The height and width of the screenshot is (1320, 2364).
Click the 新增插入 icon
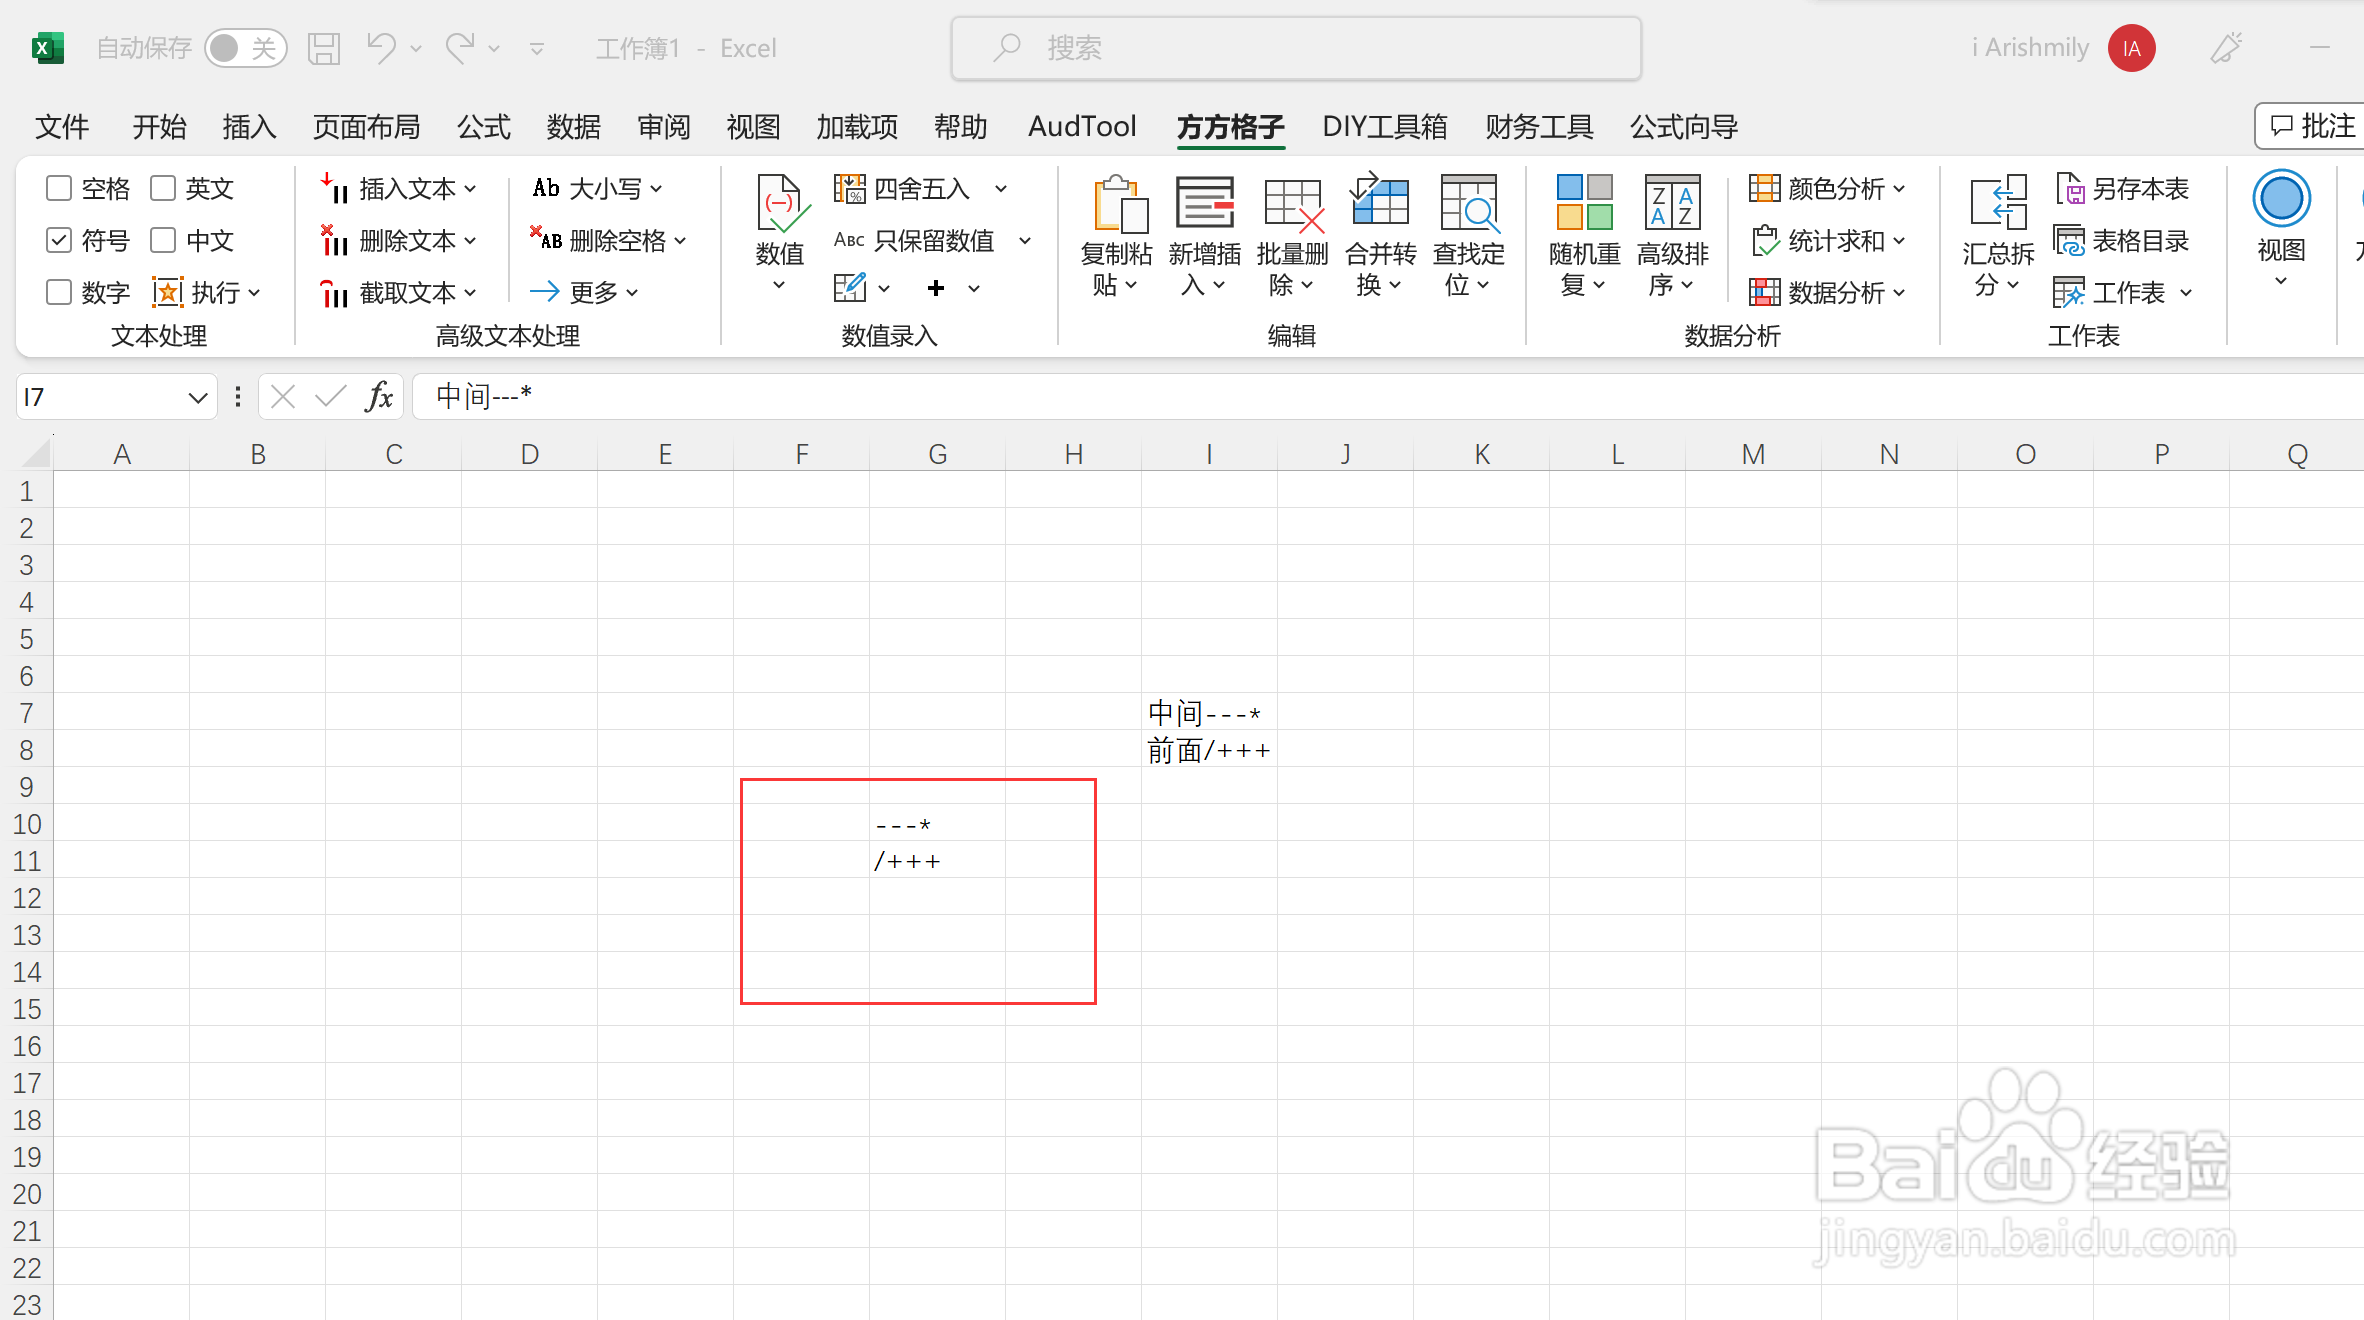[x=1205, y=204]
